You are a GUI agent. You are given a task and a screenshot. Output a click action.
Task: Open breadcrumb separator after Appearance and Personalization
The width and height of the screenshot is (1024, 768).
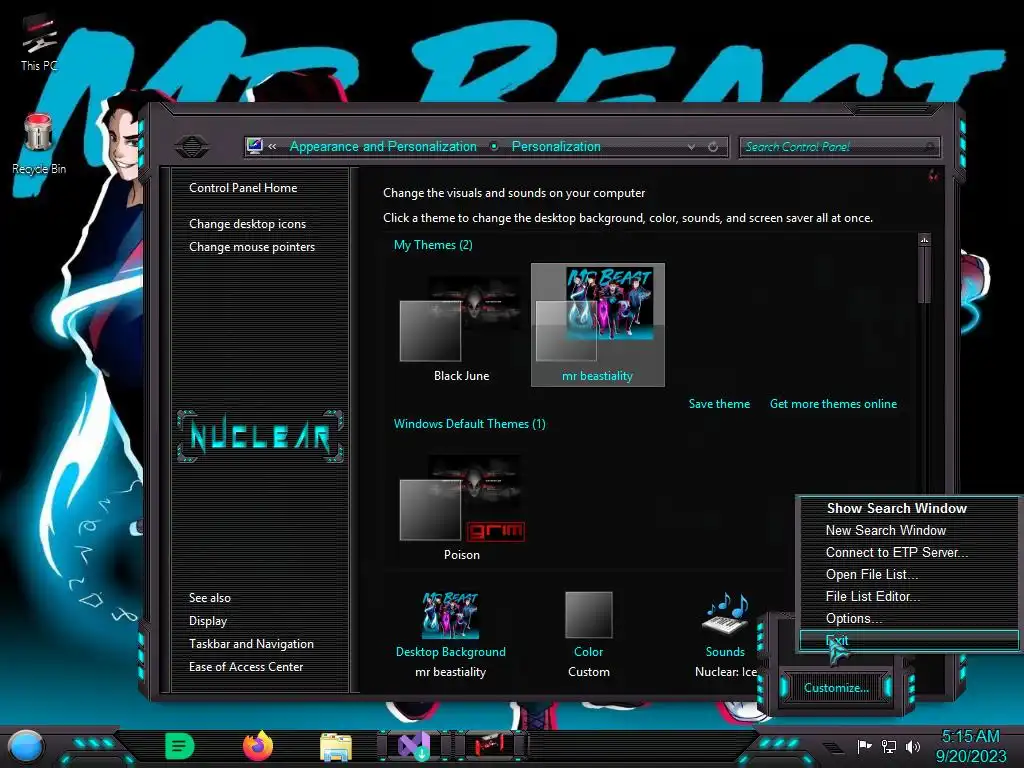click(494, 147)
